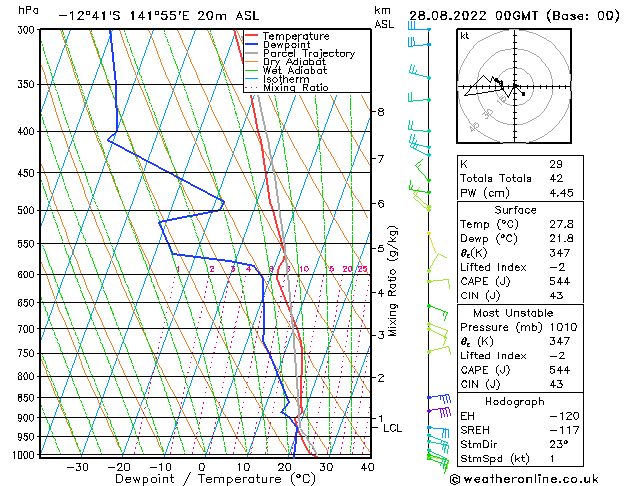Viewport: 629px width, 486px height.
Task: Click the -10 temperature axis tick label
Action: (160, 468)
